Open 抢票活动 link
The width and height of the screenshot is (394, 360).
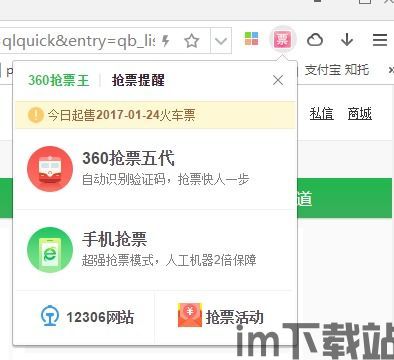tap(235, 317)
